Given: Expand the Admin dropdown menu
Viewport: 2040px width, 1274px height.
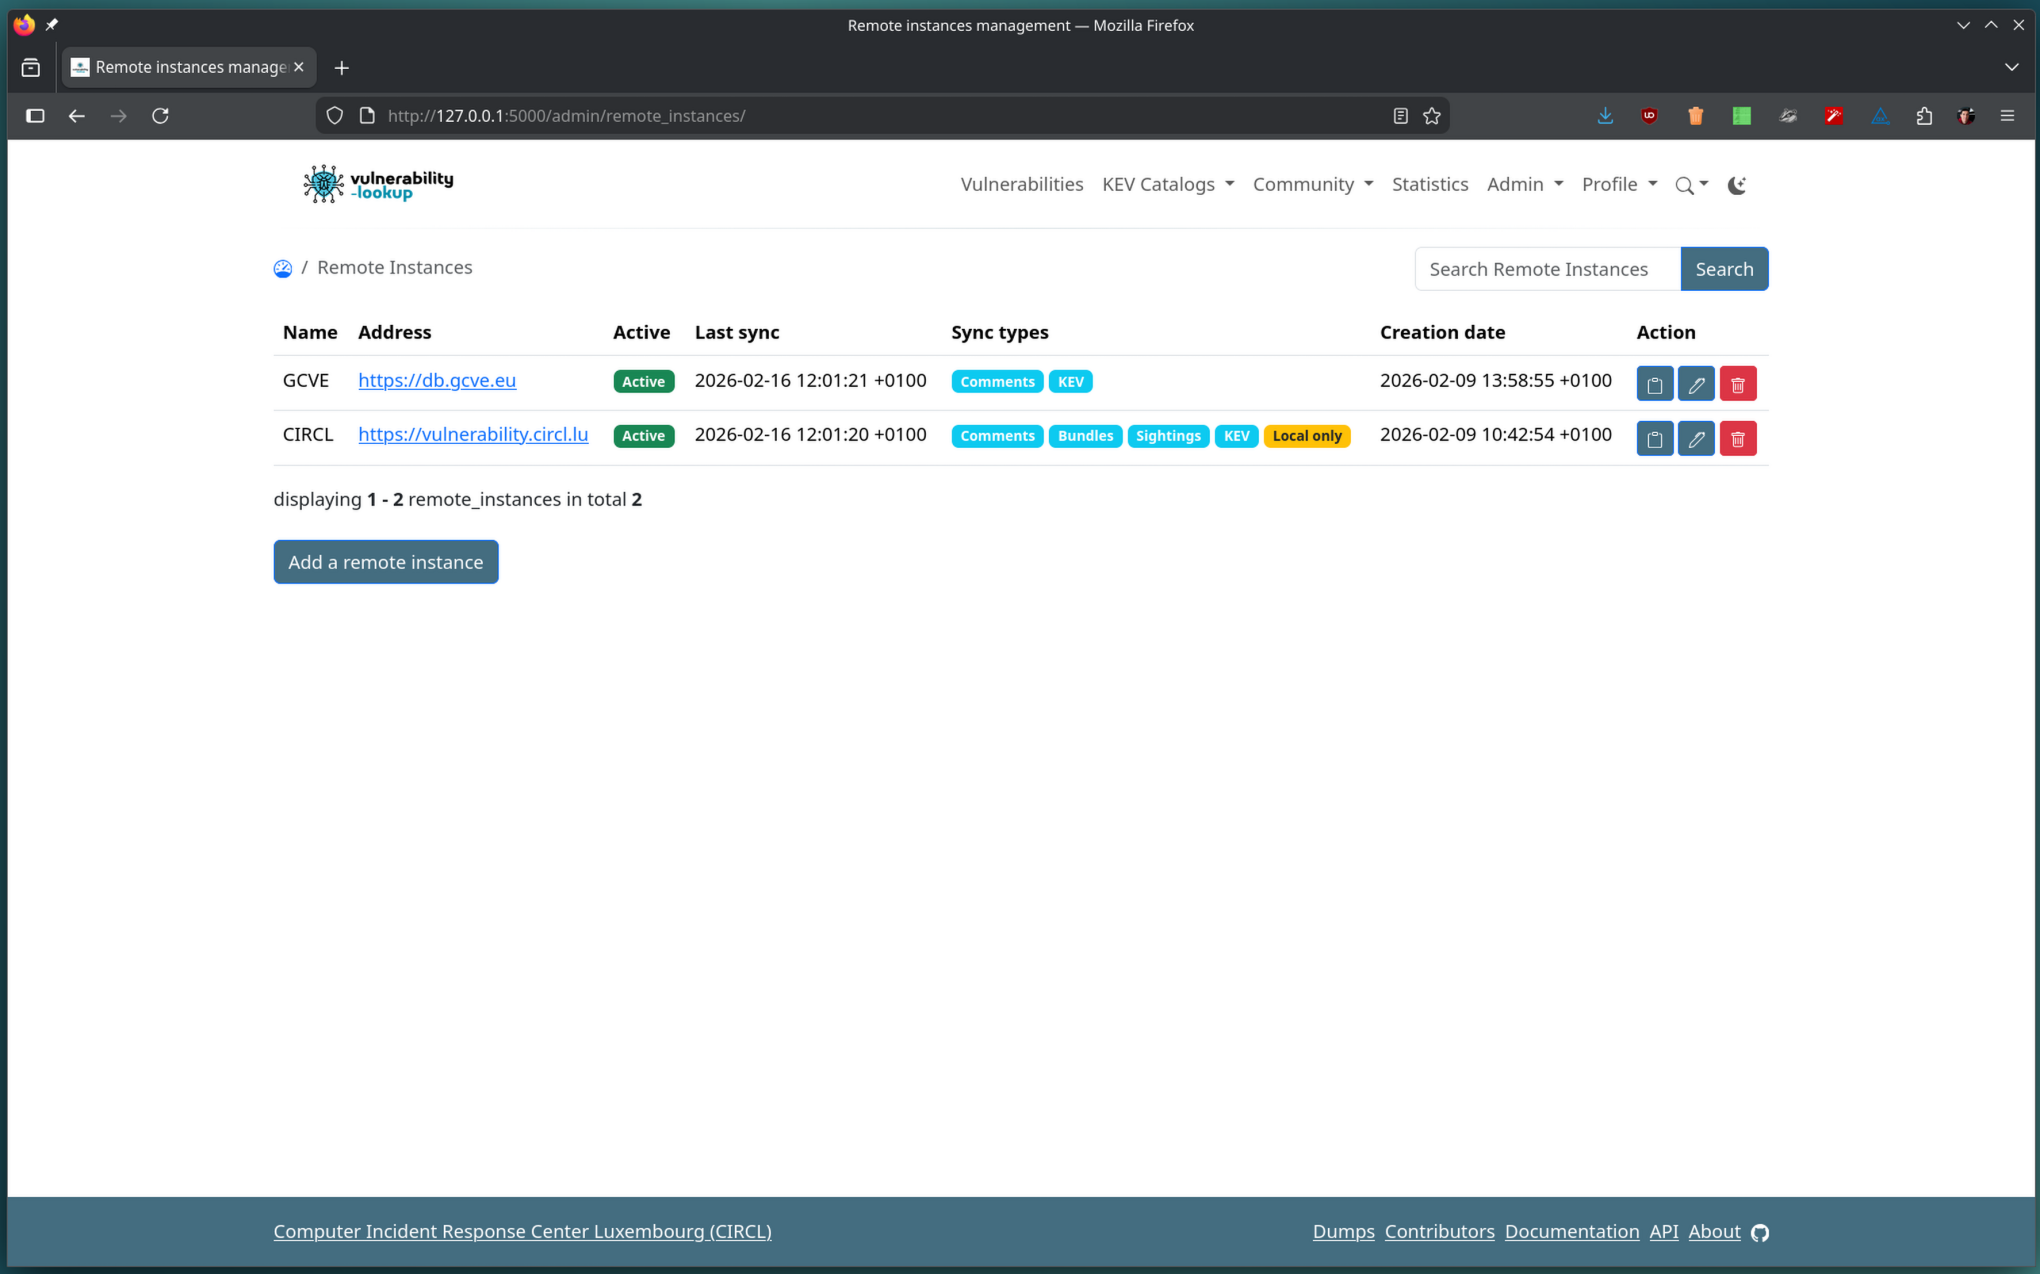Looking at the screenshot, I should tap(1524, 184).
